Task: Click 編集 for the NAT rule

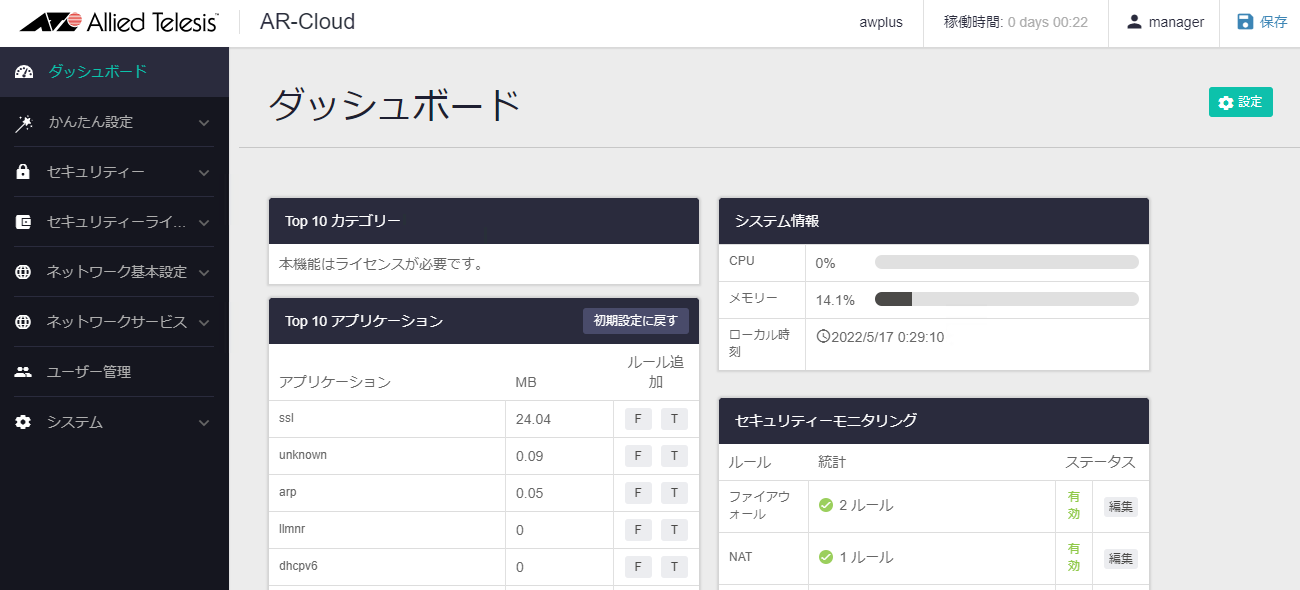Action: coord(1120,558)
